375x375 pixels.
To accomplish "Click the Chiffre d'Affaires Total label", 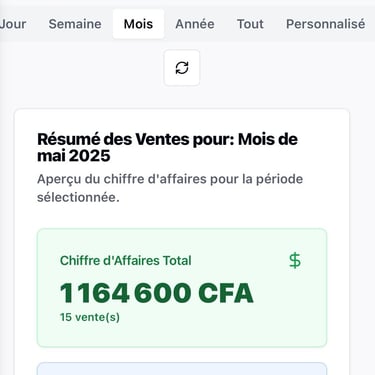I will pyautogui.click(x=126, y=260).
